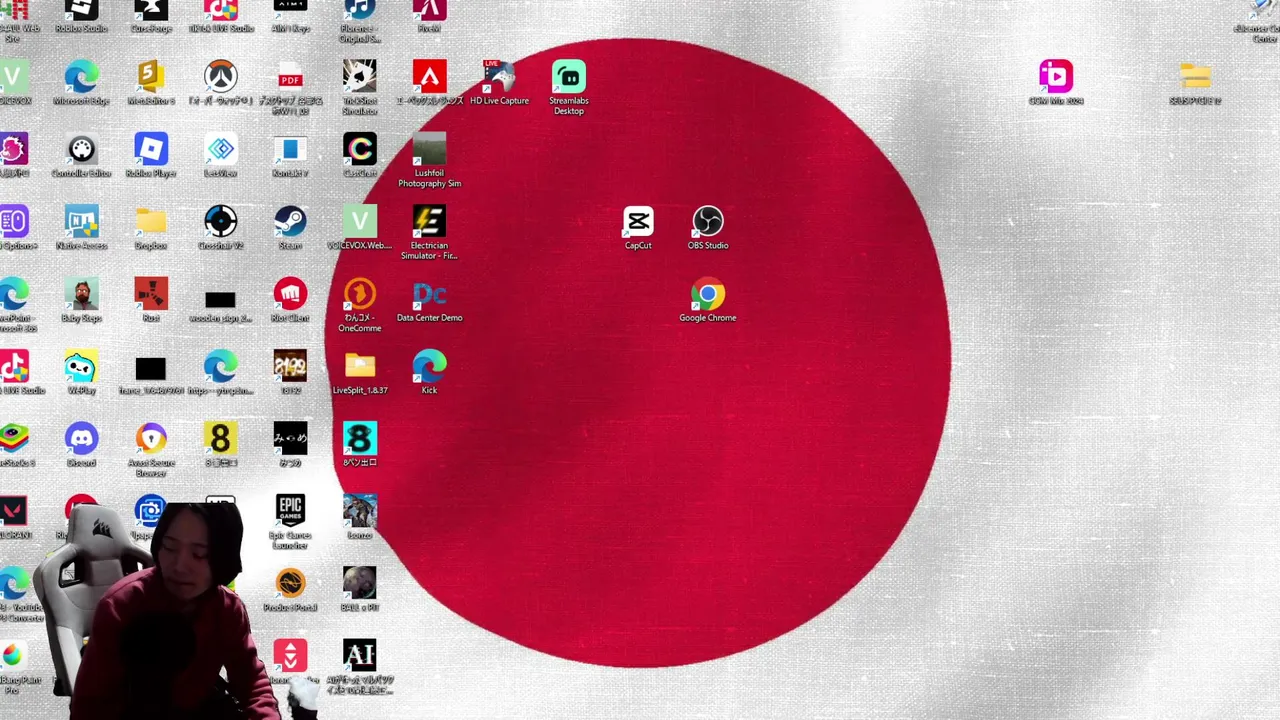Open Google Chrome desktop shortcut
This screenshot has width=1280, height=720.
[708, 294]
